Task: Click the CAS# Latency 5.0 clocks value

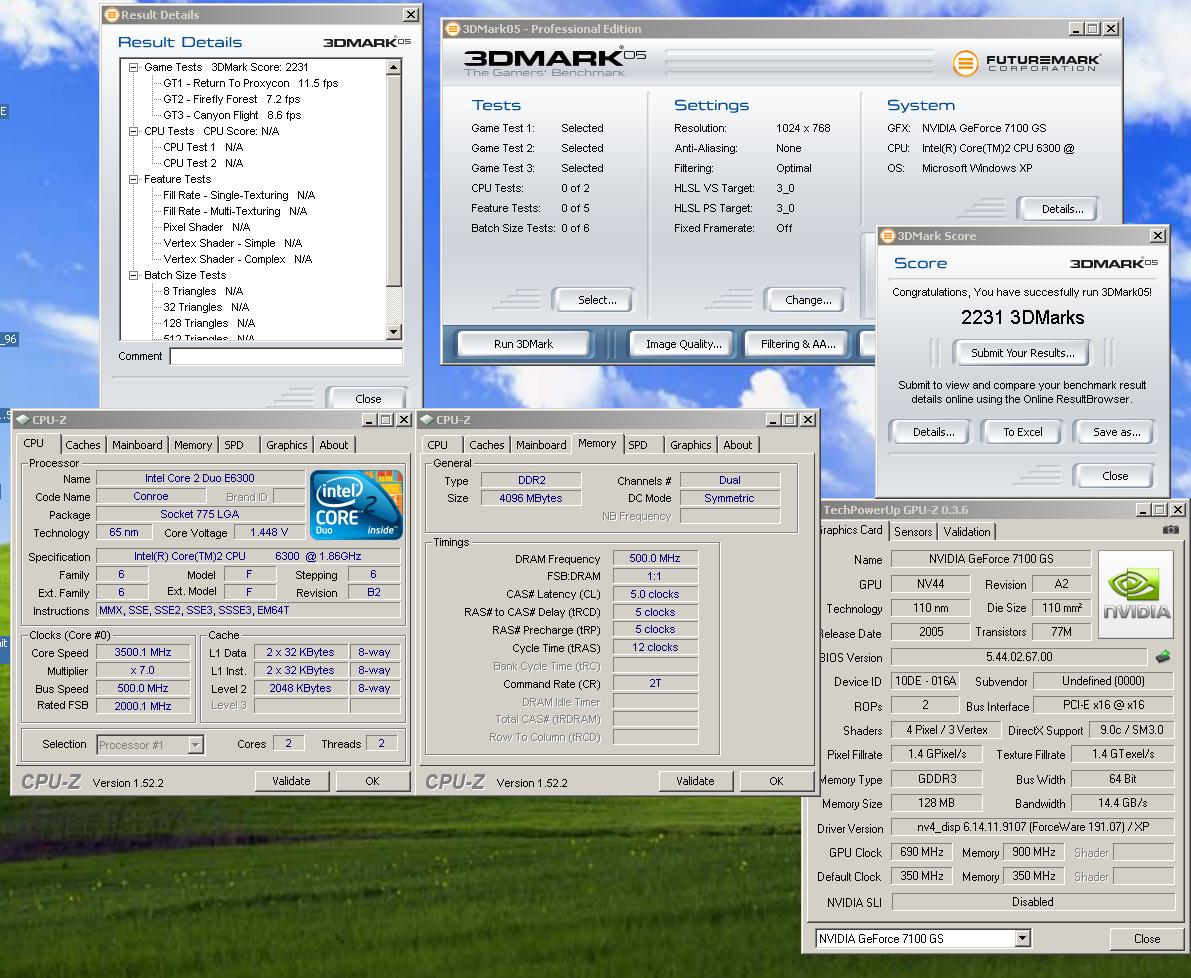Action: click(x=655, y=594)
